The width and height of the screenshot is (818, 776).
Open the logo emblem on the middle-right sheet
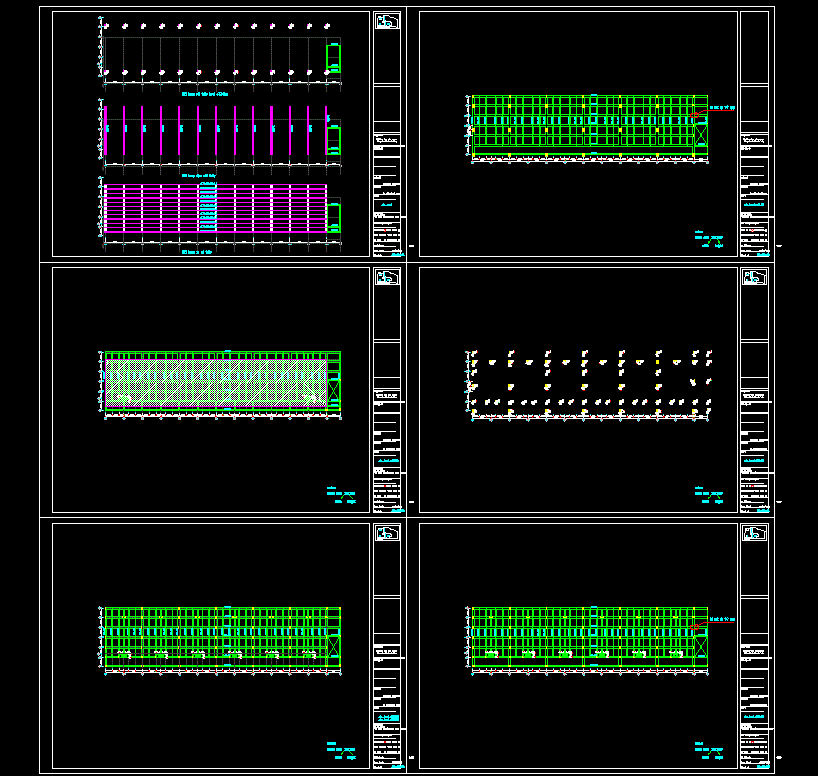(753, 277)
